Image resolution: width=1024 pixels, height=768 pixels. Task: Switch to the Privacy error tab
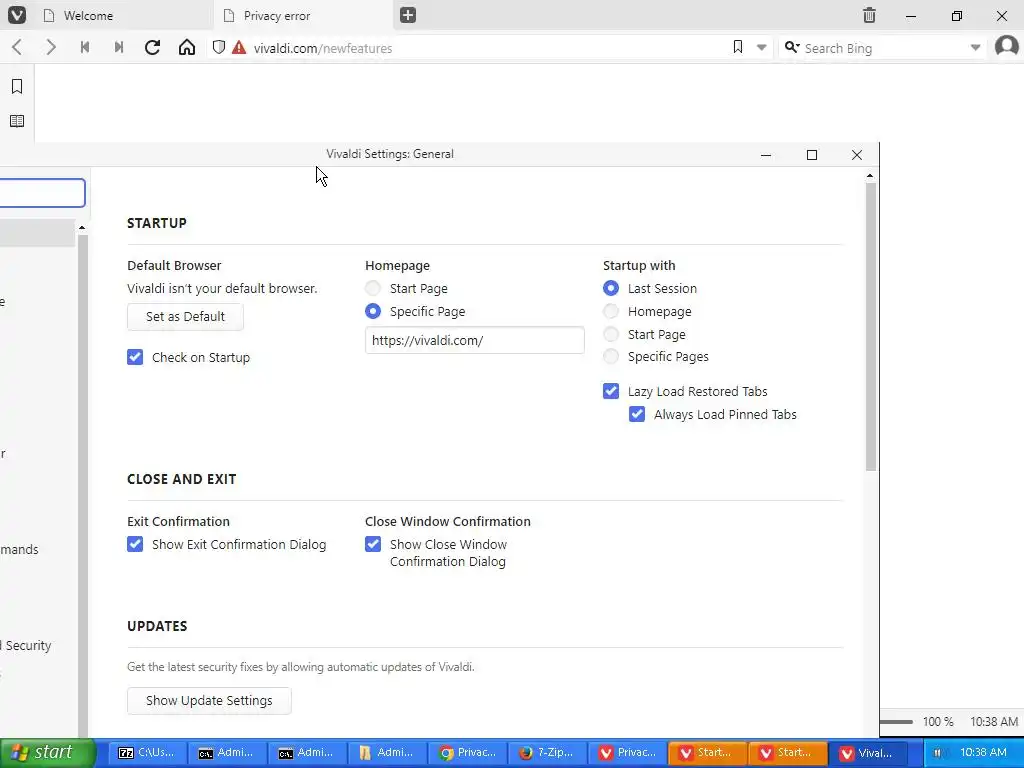(304, 16)
